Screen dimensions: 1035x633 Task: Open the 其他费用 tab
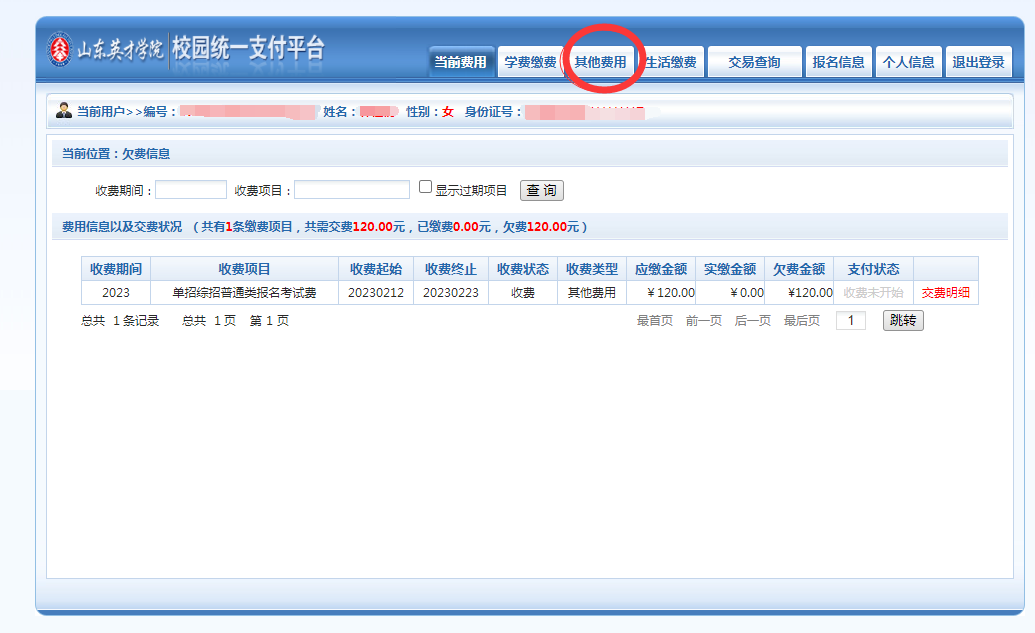click(x=600, y=62)
